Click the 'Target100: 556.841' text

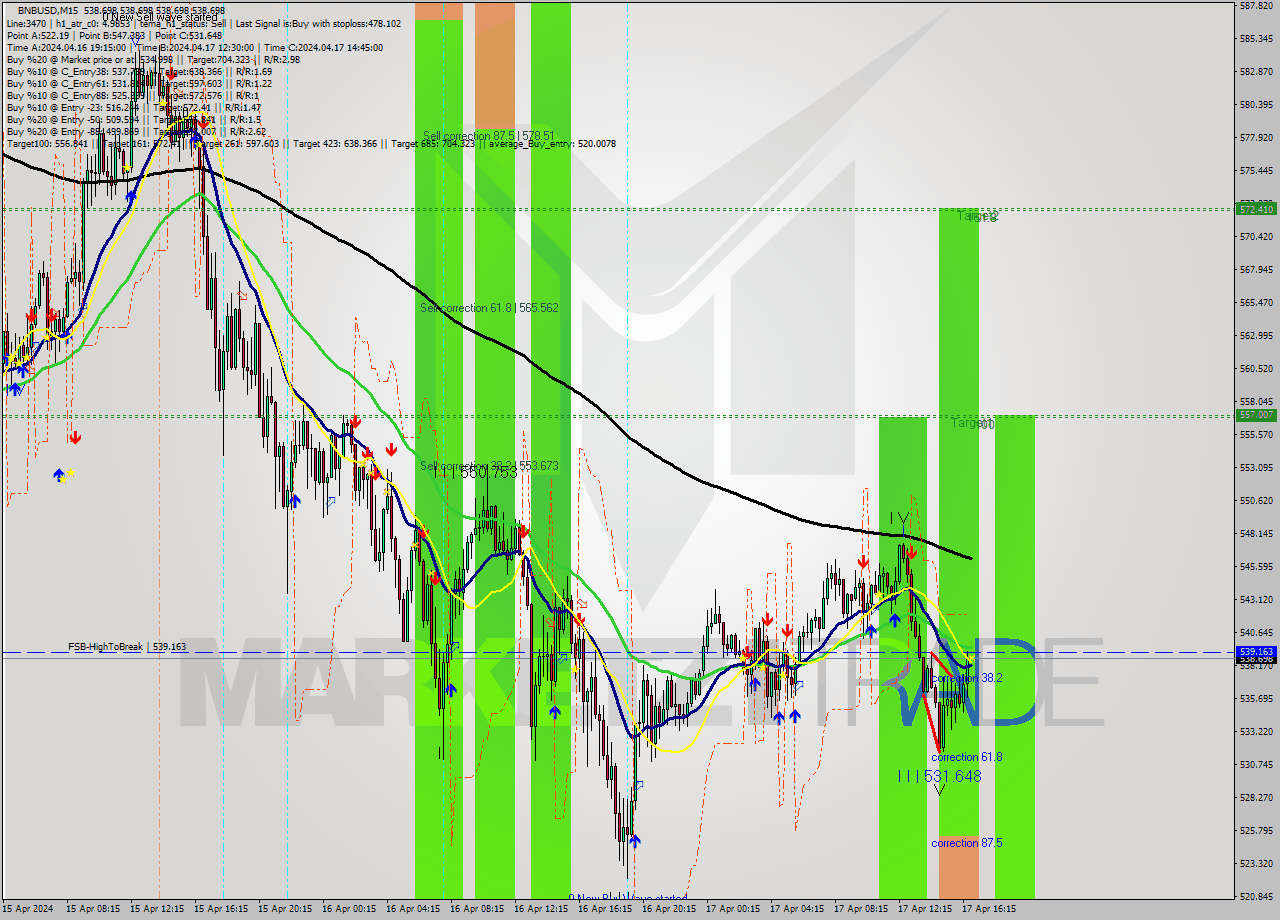pos(46,144)
